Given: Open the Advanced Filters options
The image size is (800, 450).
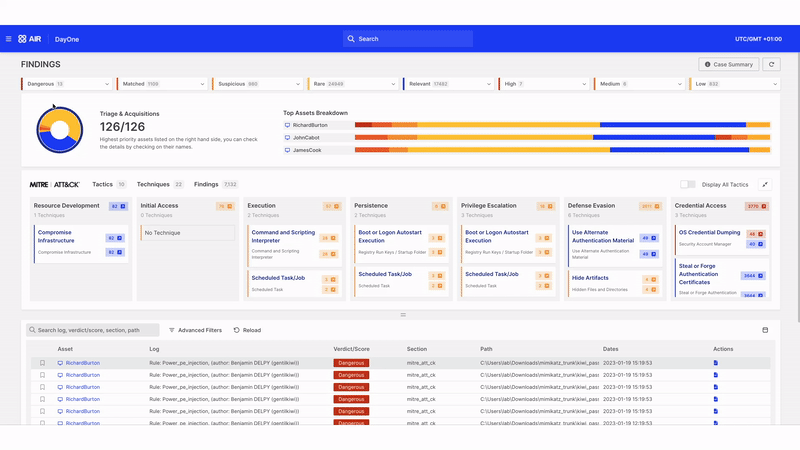Looking at the screenshot, I should coord(195,330).
